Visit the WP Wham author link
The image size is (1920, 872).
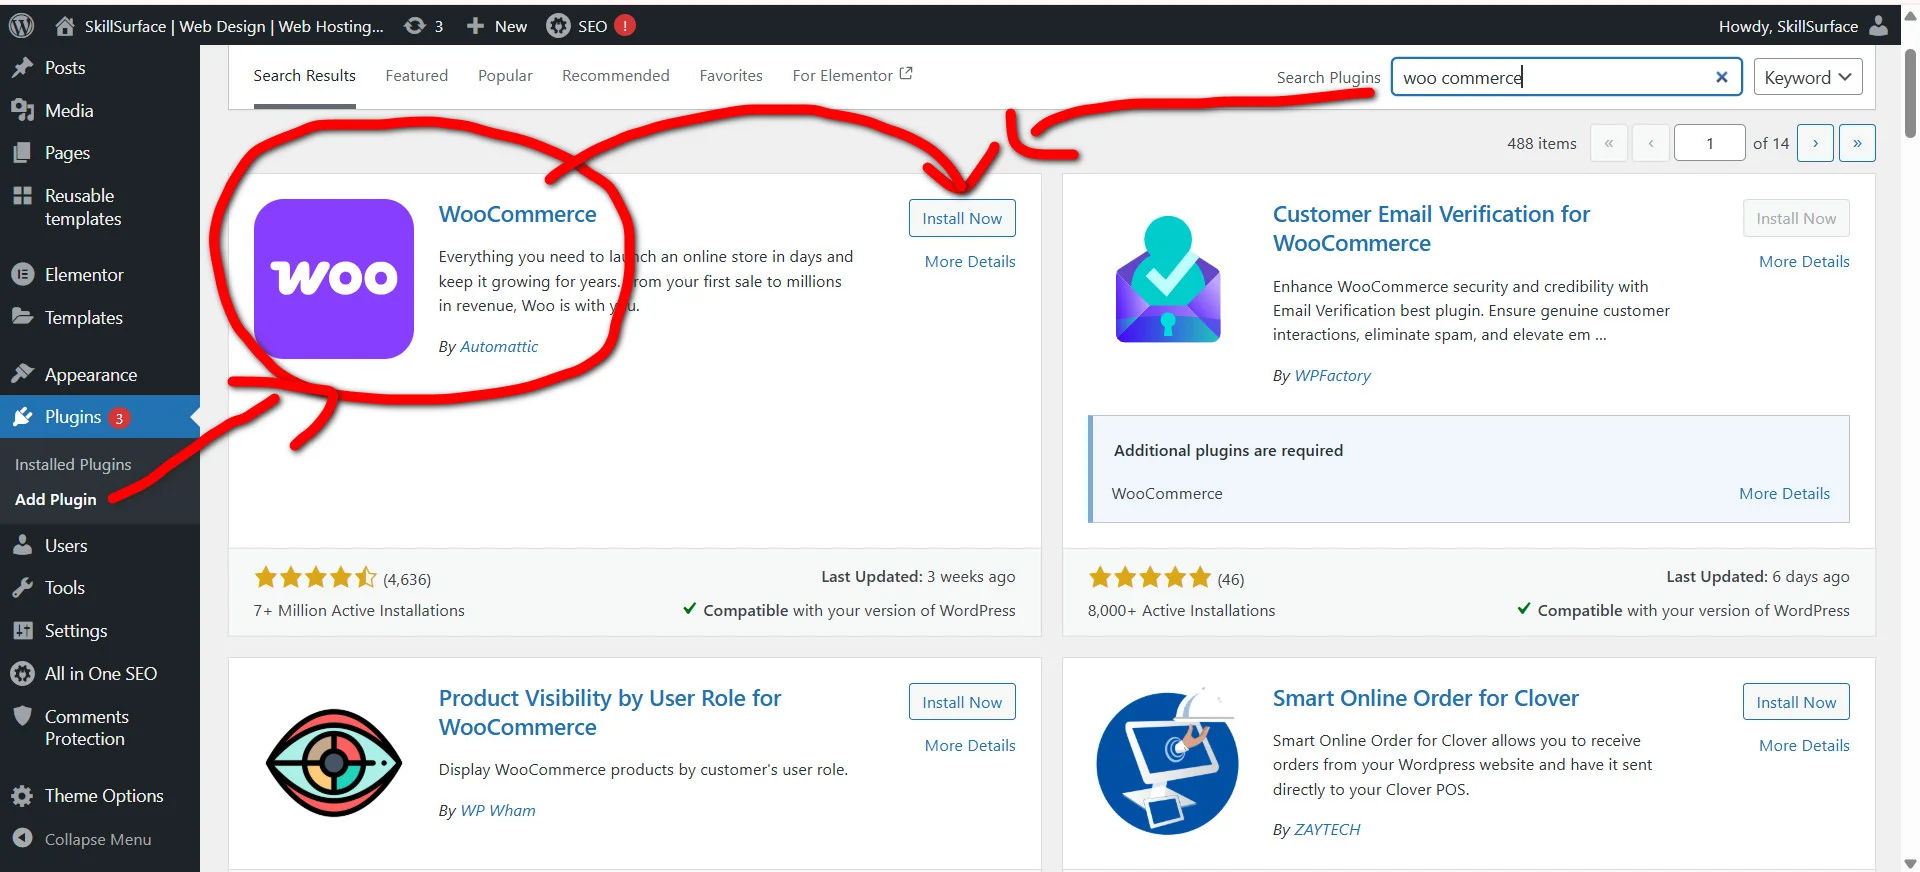pos(498,811)
